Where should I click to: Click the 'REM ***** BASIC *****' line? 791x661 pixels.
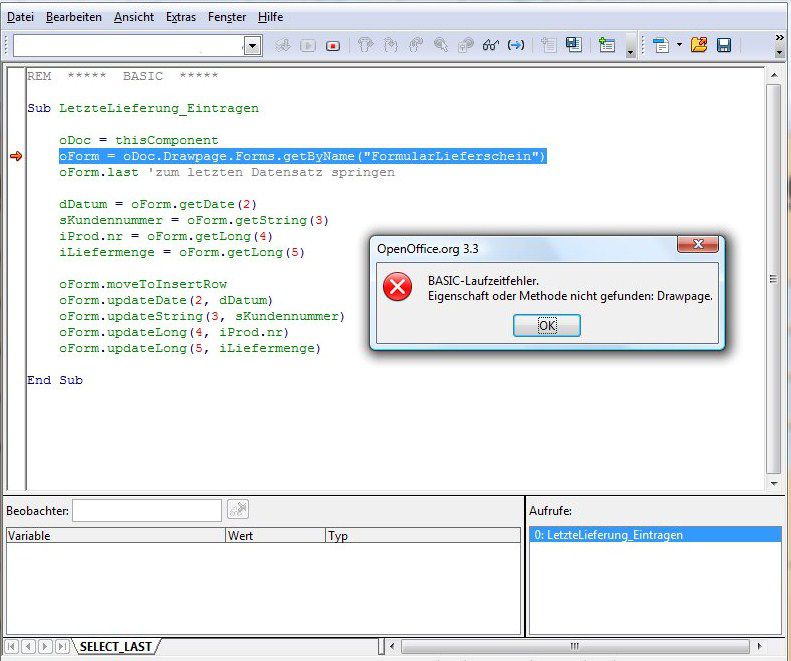[123, 76]
